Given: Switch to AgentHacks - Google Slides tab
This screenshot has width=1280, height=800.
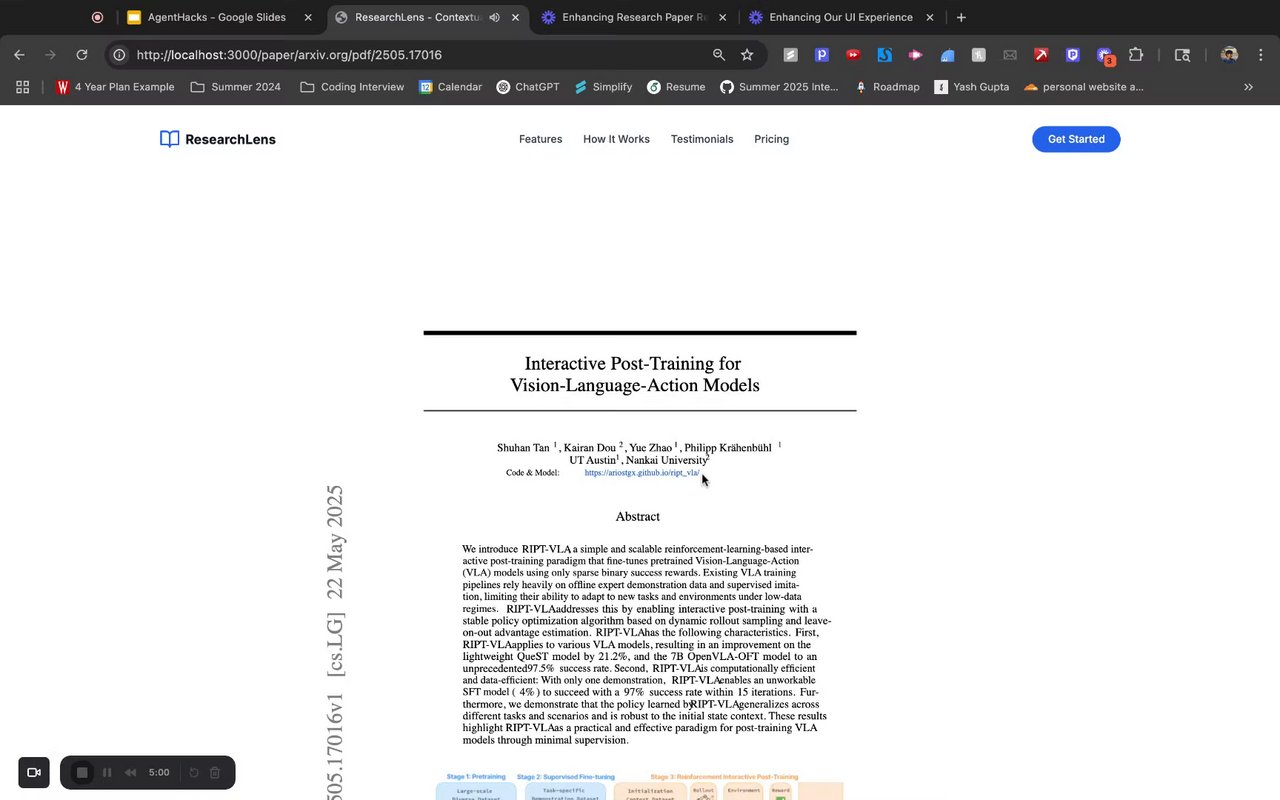Looking at the screenshot, I should pyautogui.click(x=217, y=17).
